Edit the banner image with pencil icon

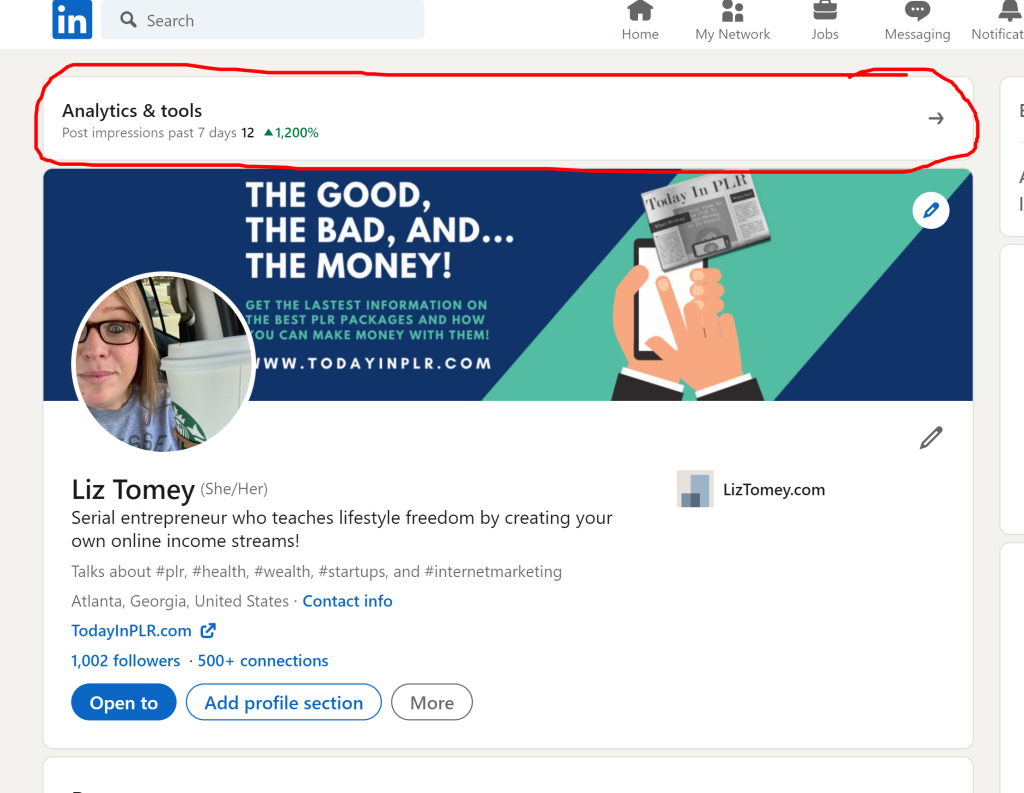pos(931,210)
